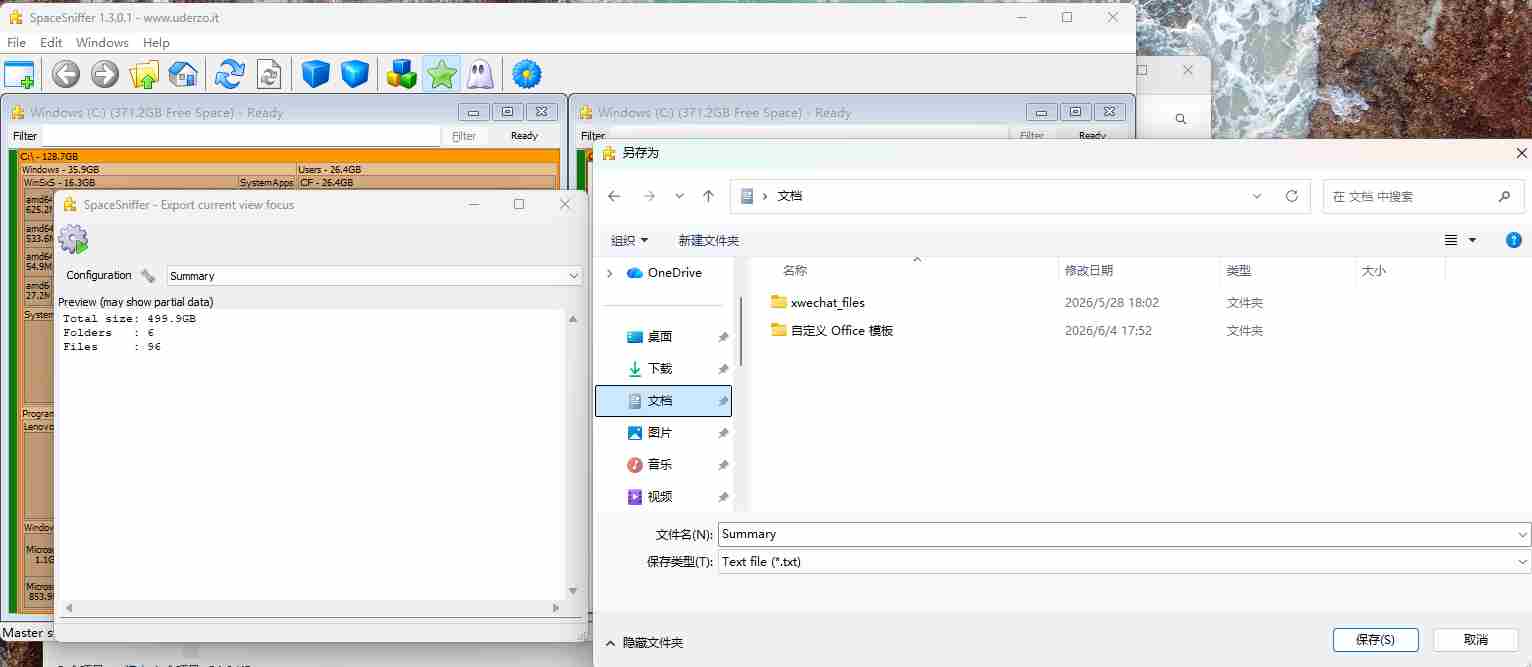This screenshot has width=1532, height=667.
Task: Click the Users - 26.4GB treemap block
Action: click(x=427, y=170)
